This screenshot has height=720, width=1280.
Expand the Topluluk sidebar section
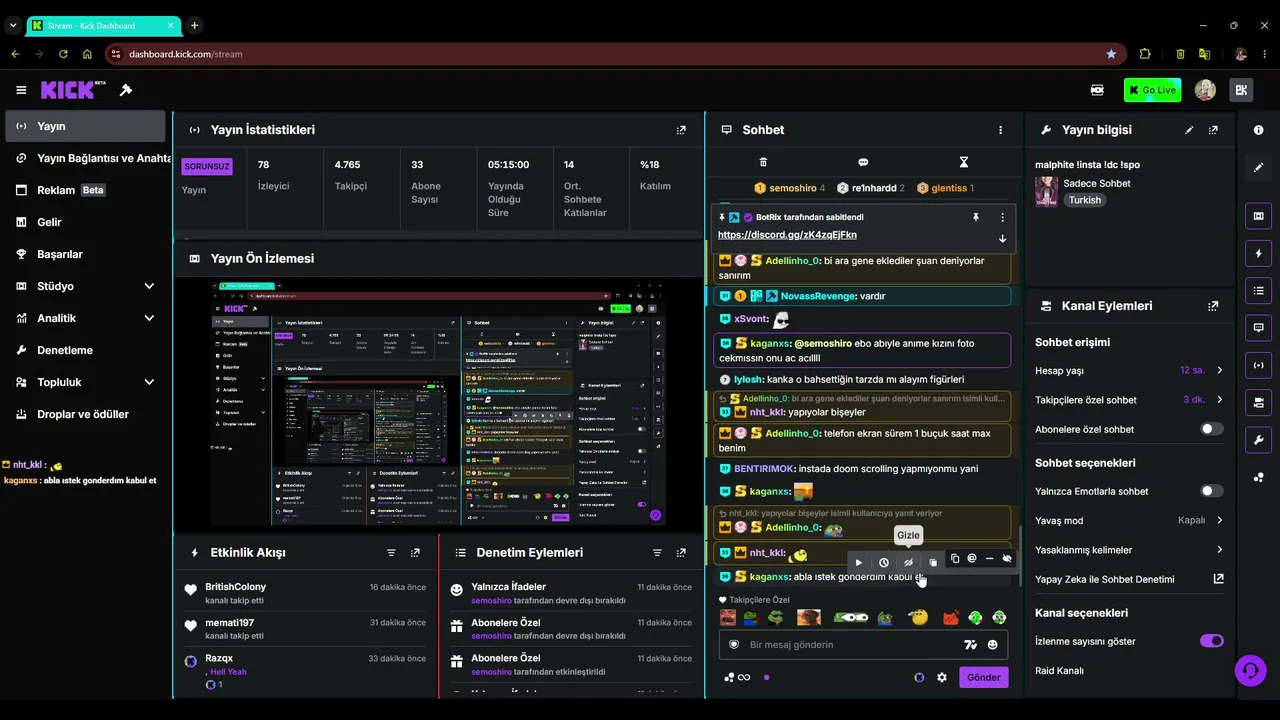(x=149, y=382)
